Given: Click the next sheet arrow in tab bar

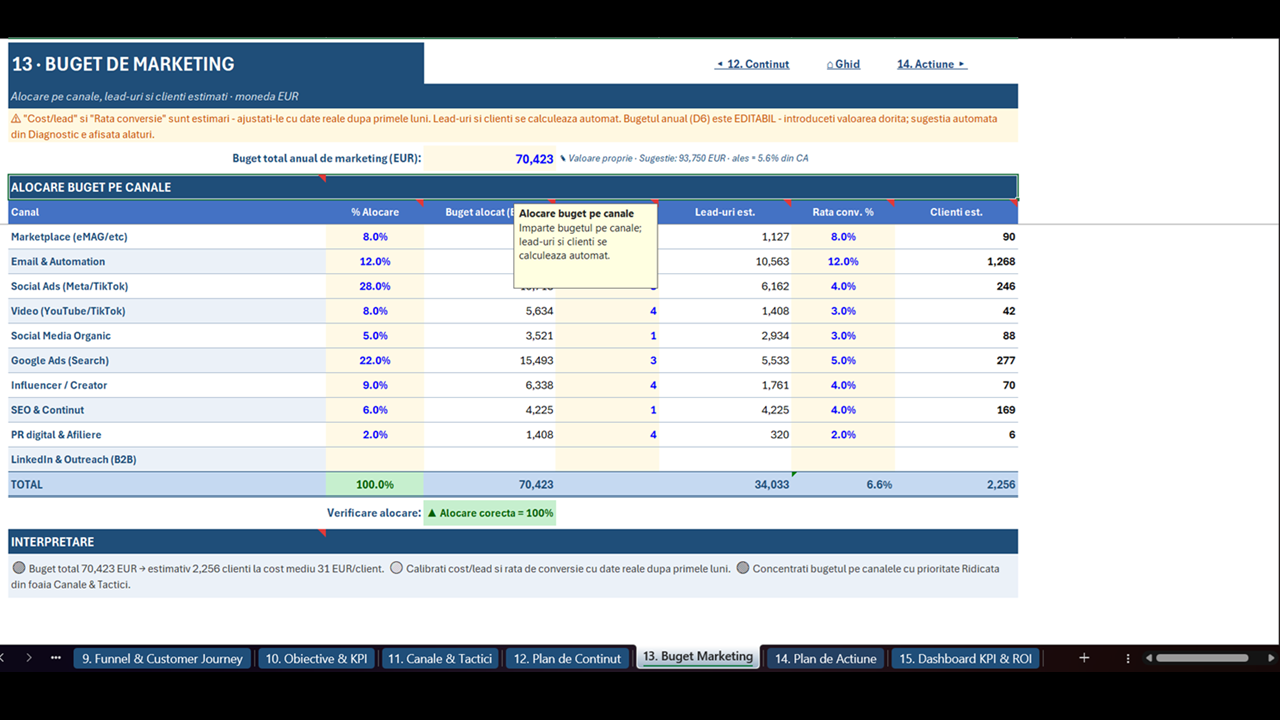Looking at the screenshot, I should coord(29,658).
